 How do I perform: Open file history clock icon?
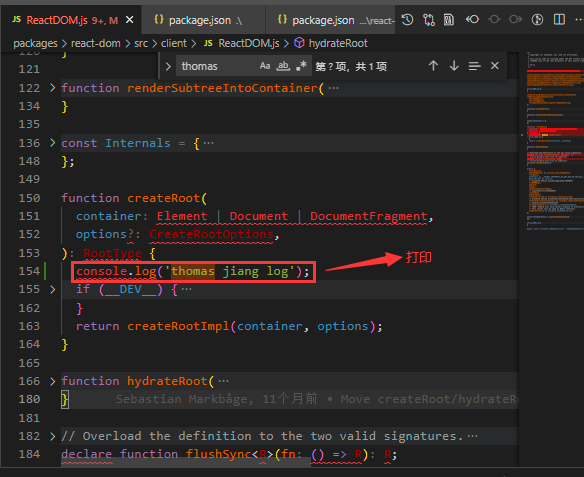click(407, 20)
